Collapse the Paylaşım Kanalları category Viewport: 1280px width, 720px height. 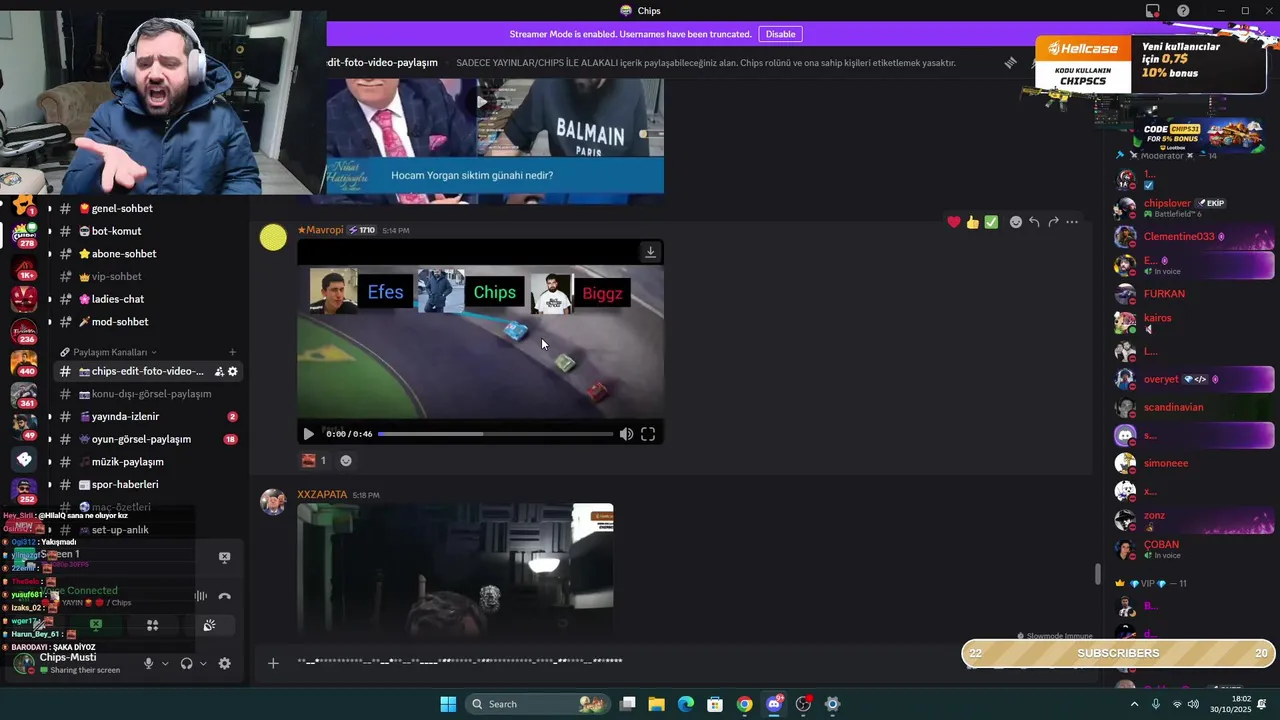click(109, 352)
